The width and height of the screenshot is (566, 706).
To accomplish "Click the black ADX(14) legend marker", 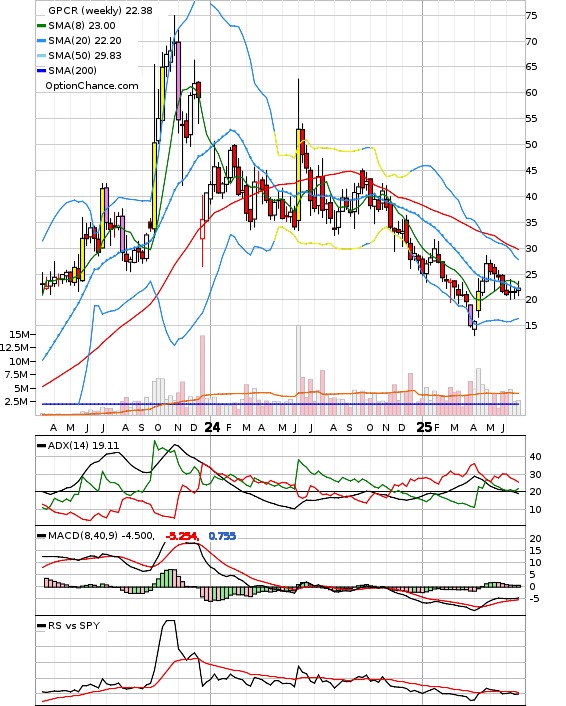I will pyautogui.click(x=41, y=446).
